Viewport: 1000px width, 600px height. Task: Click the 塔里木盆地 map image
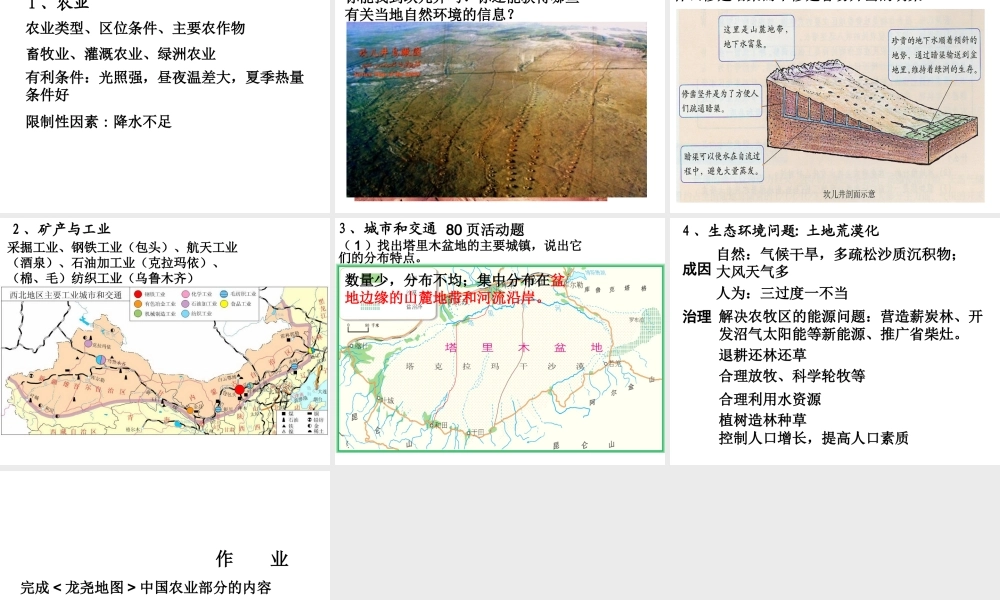point(501,359)
